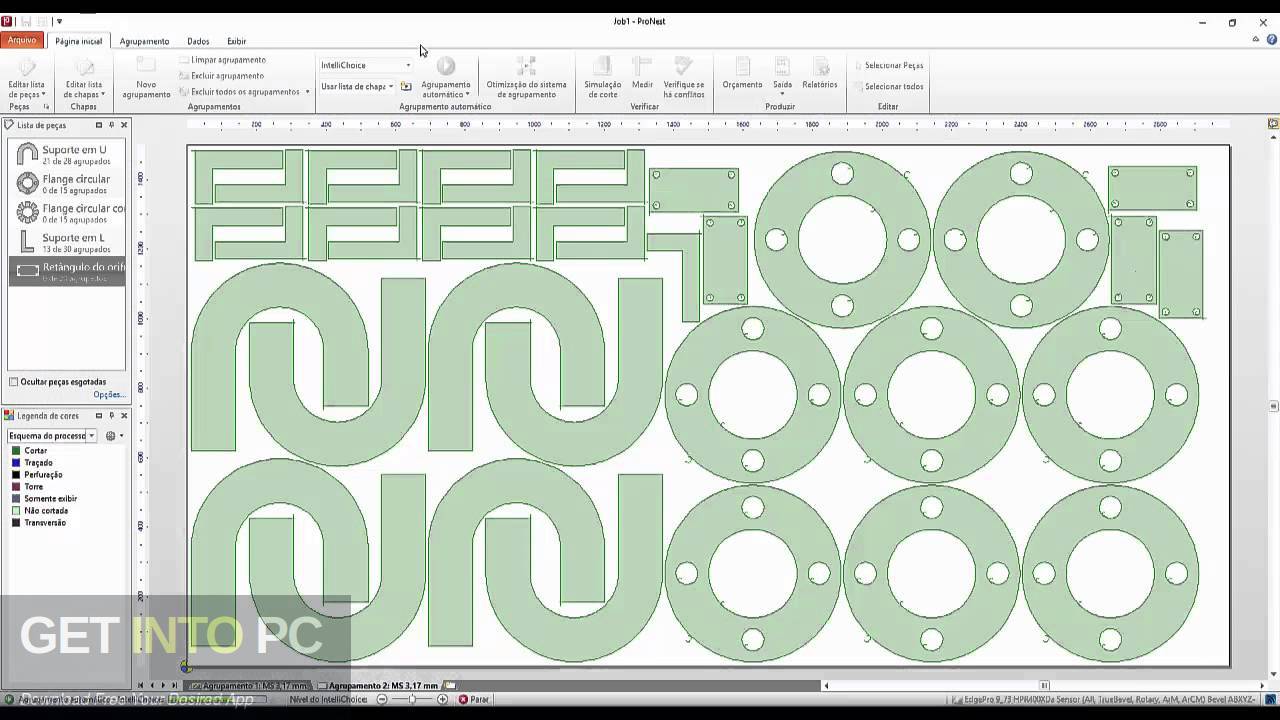The image size is (1280, 720).
Task: Click the Cortar color swatch
Action: tap(16, 451)
